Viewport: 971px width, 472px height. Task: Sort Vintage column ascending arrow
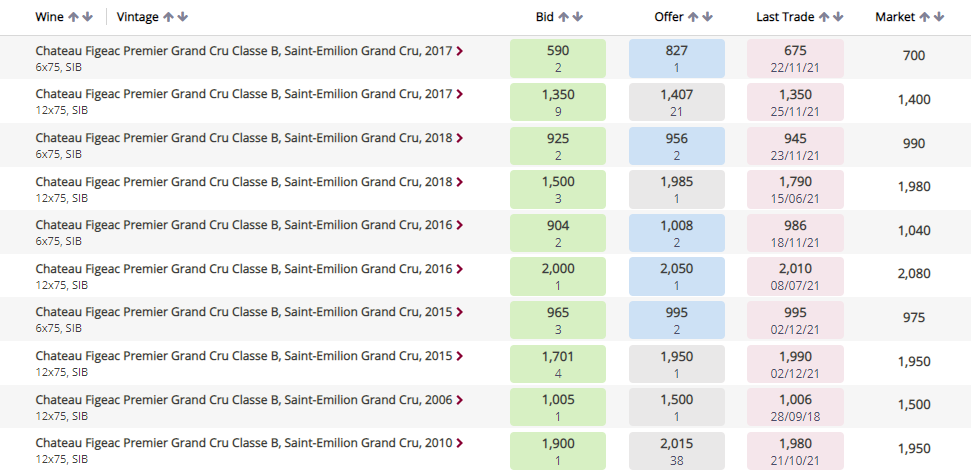click(x=168, y=17)
